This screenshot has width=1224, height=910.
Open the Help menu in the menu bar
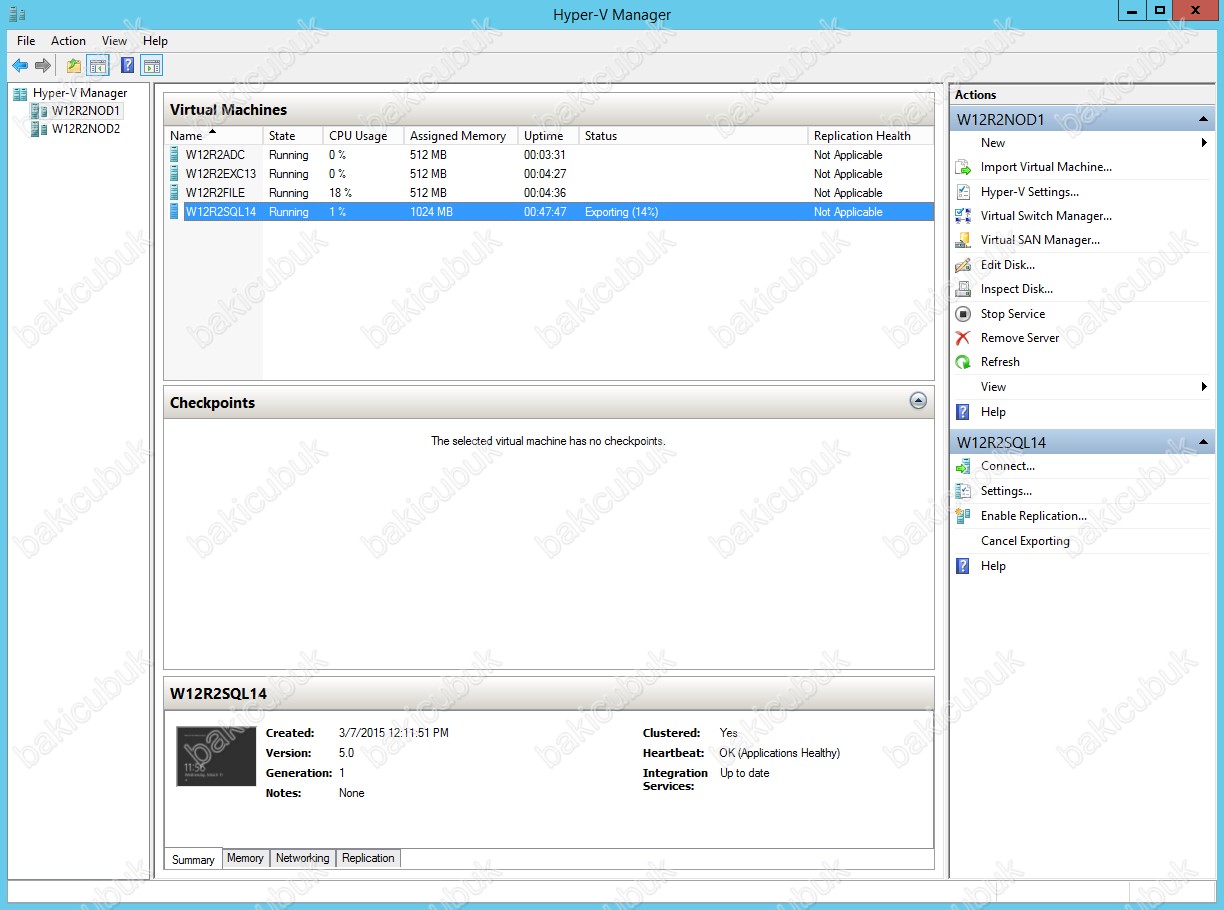coord(155,41)
